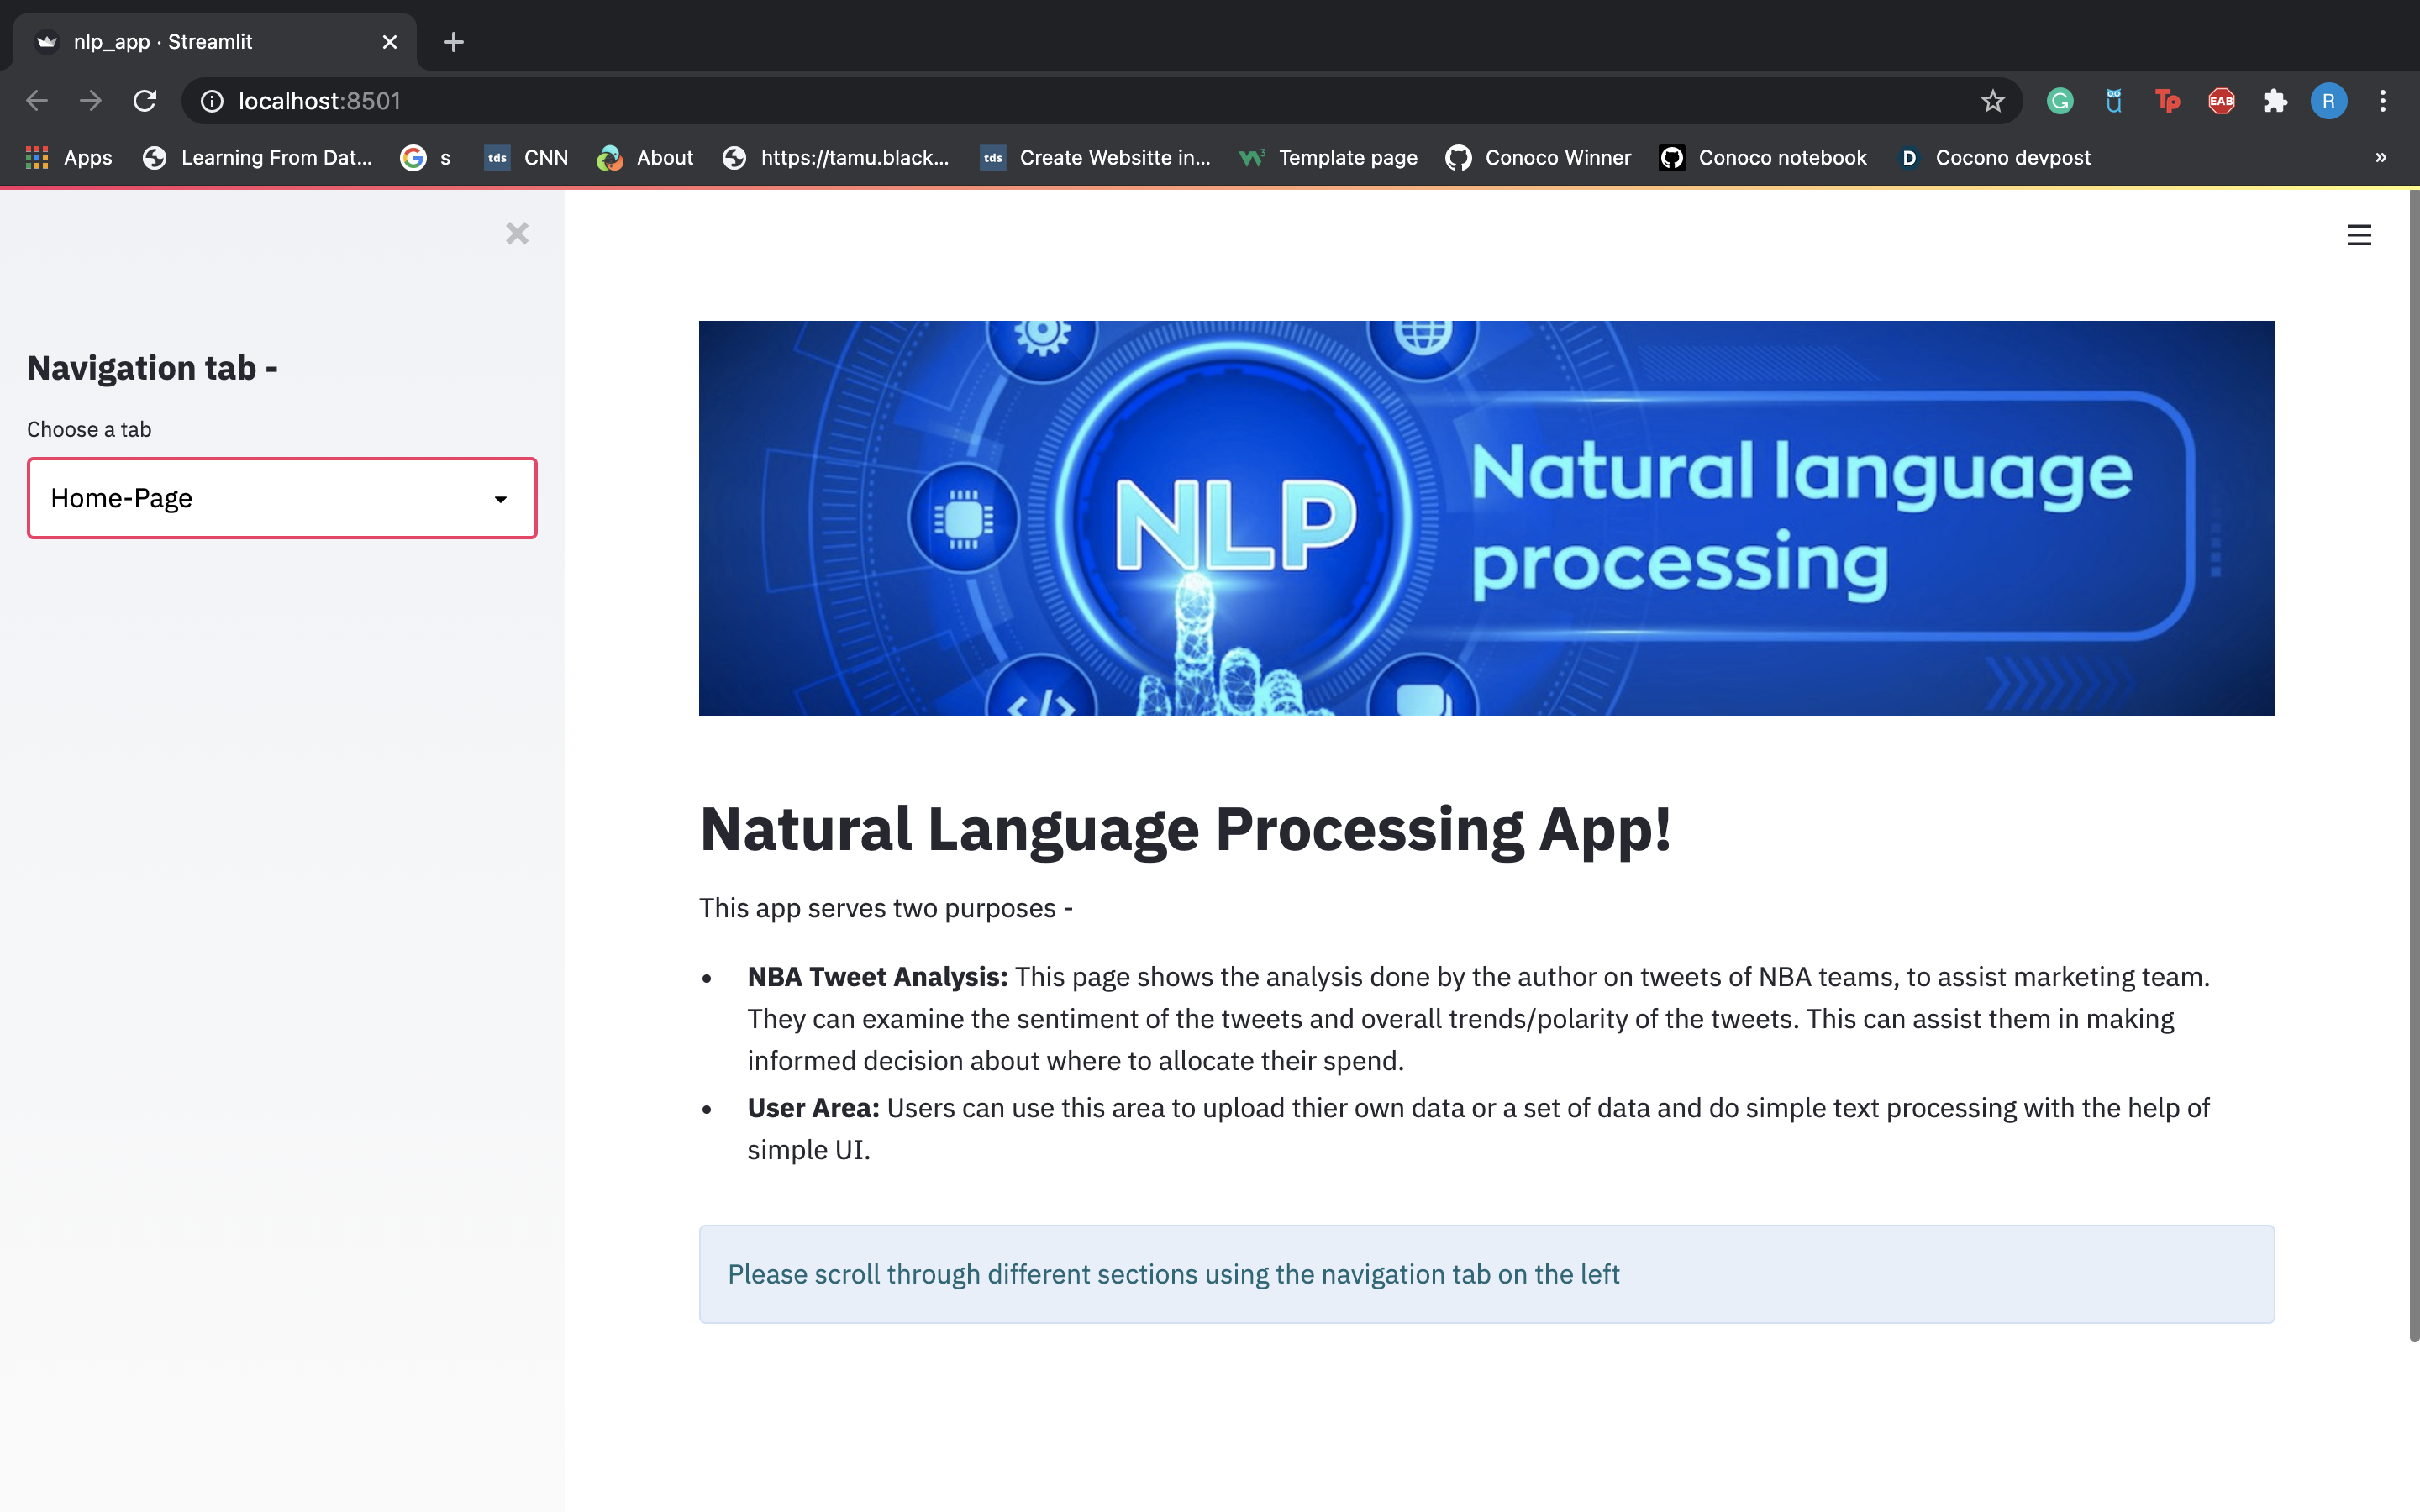Open the Template page bookmark
Image resolution: width=2420 pixels, height=1512 pixels.
click(1328, 157)
